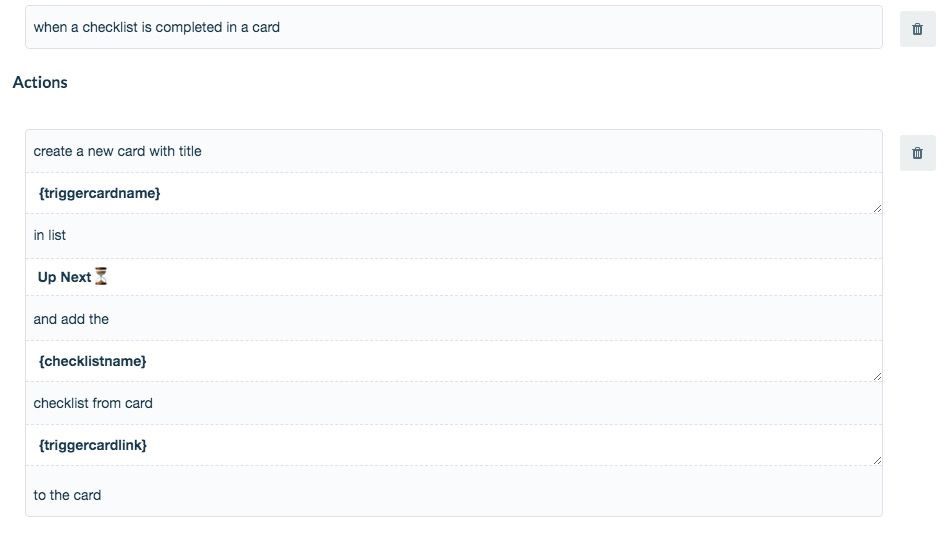Image resolution: width=943 pixels, height=544 pixels.
Task: Grab resize handle of {triggercardlink} field
Action: (877, 460)
